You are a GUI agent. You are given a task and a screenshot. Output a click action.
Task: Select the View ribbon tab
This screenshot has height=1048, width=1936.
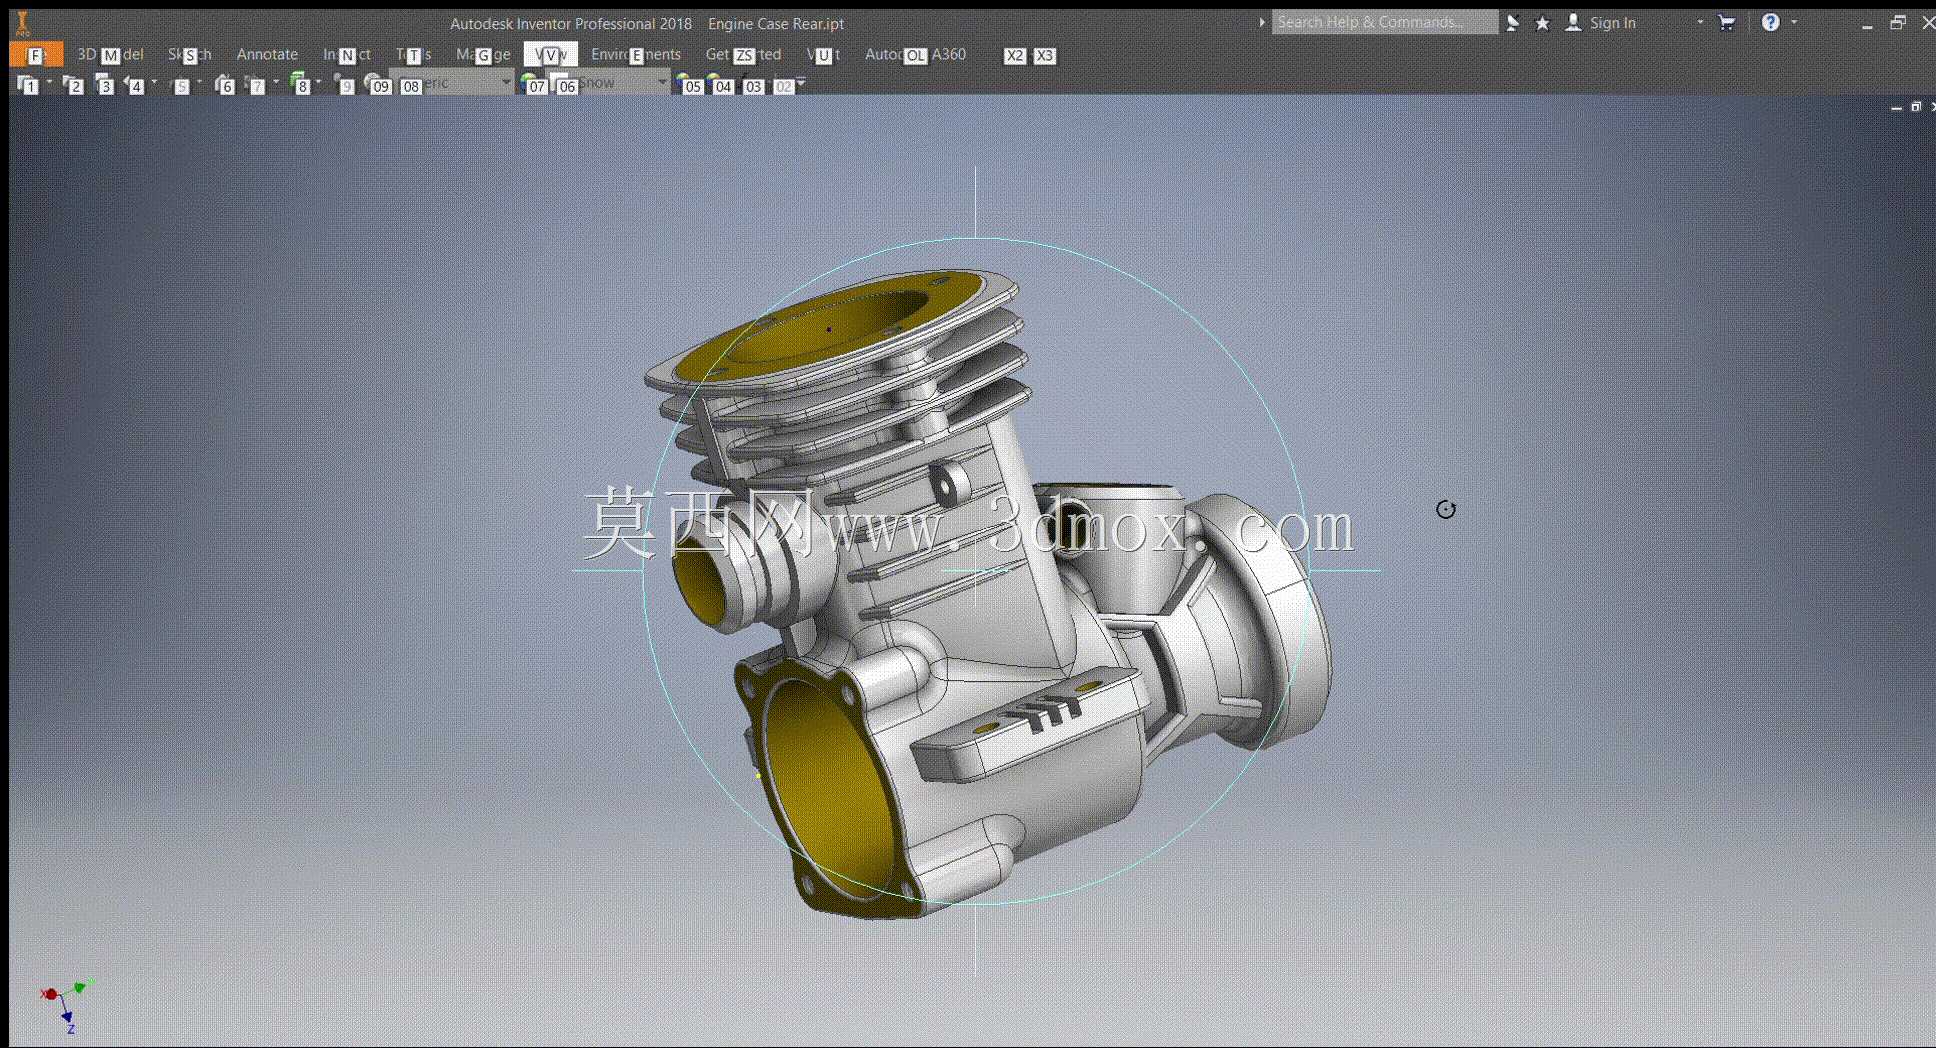tap(550, 54)
